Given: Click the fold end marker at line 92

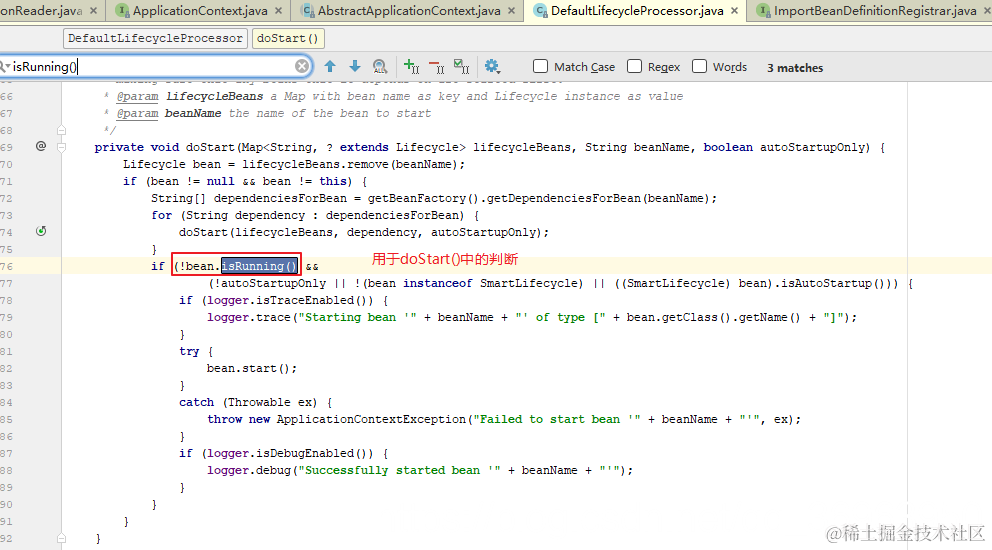Looking at the screenshot, I should [x=61, y=539].
